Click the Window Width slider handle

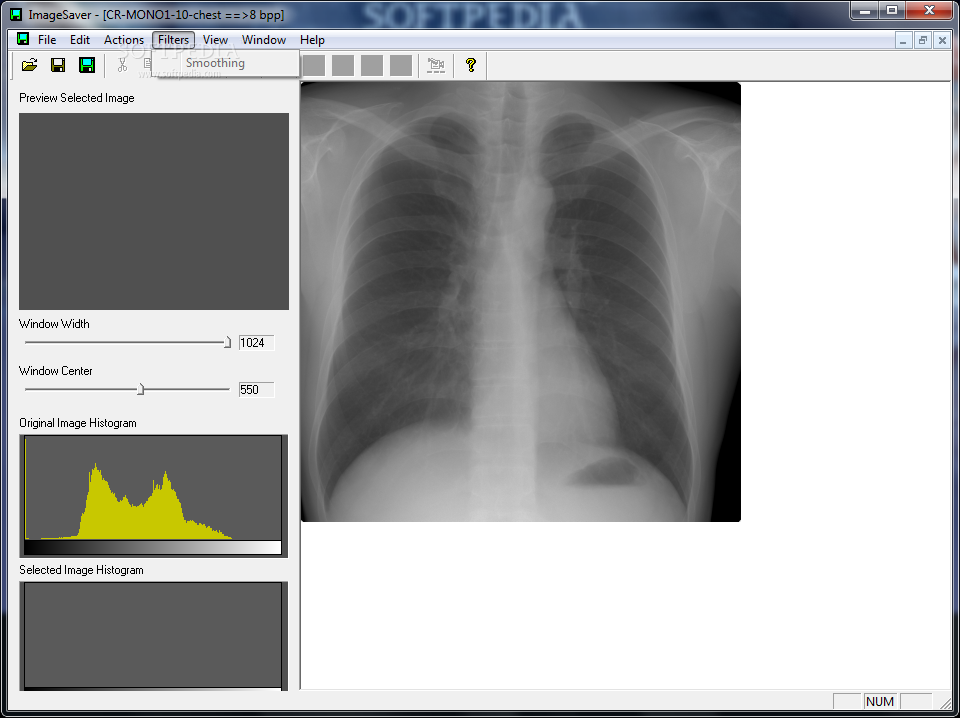click(228, 342)
